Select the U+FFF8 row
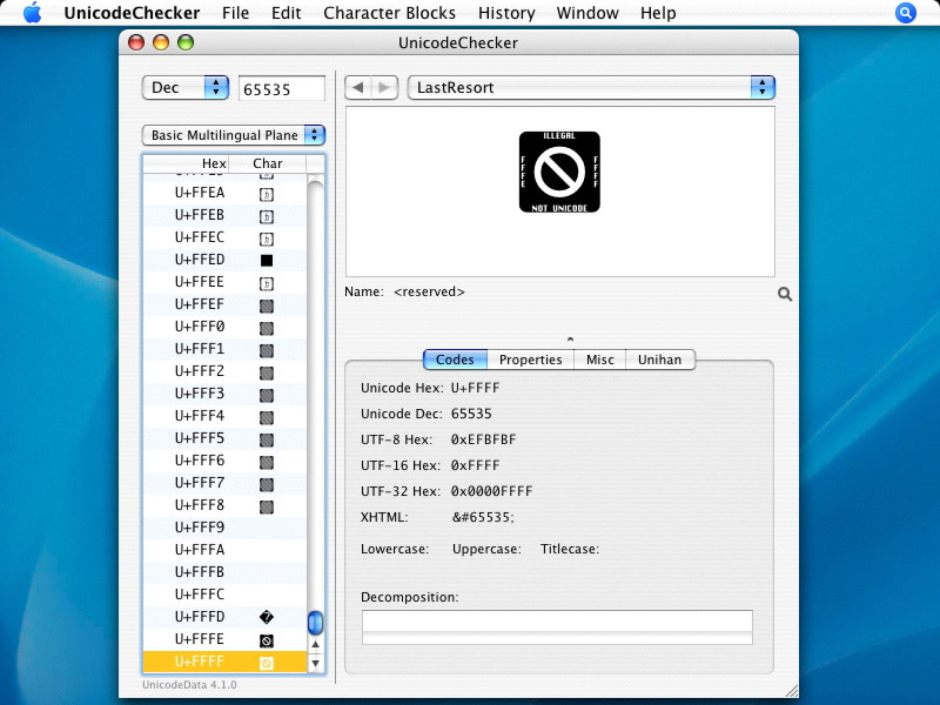 [x=225, y=505]
